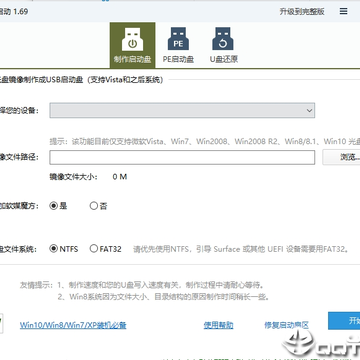Click the 升级到完整版 link
Screen dimensions: 360x360
(302, 12)
